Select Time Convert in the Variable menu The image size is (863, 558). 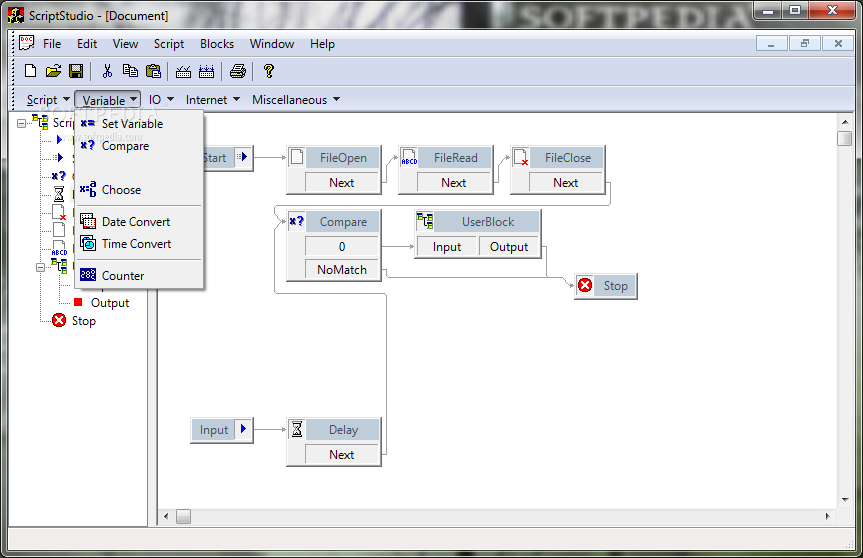tap(139, 244)
